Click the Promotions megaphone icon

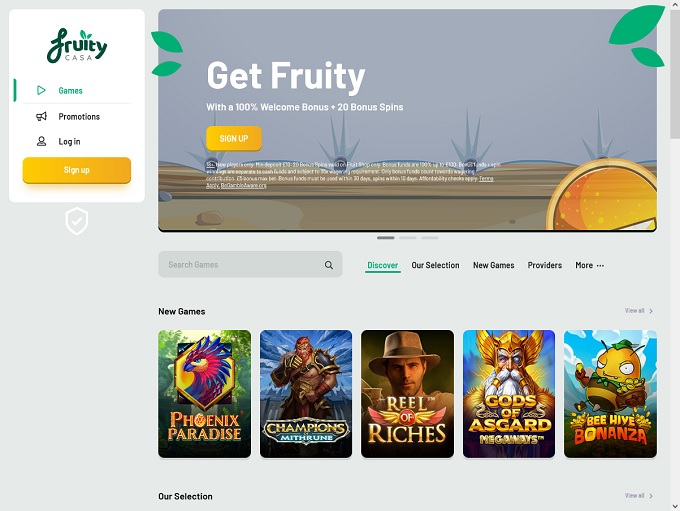point(41,116)
